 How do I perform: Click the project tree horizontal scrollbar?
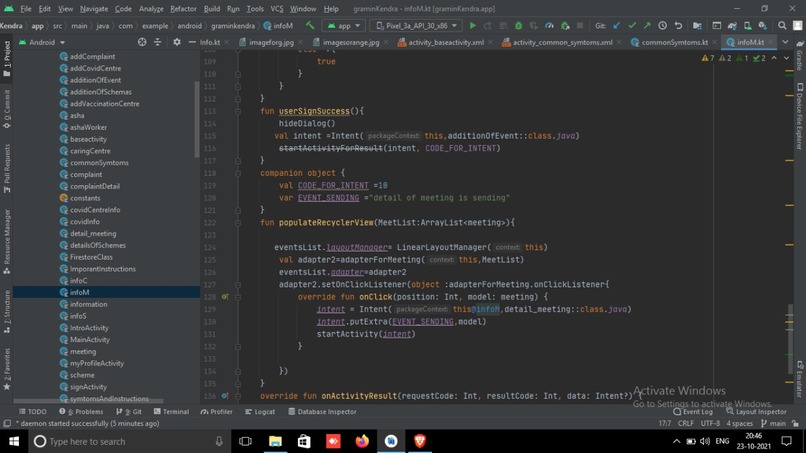88,401
